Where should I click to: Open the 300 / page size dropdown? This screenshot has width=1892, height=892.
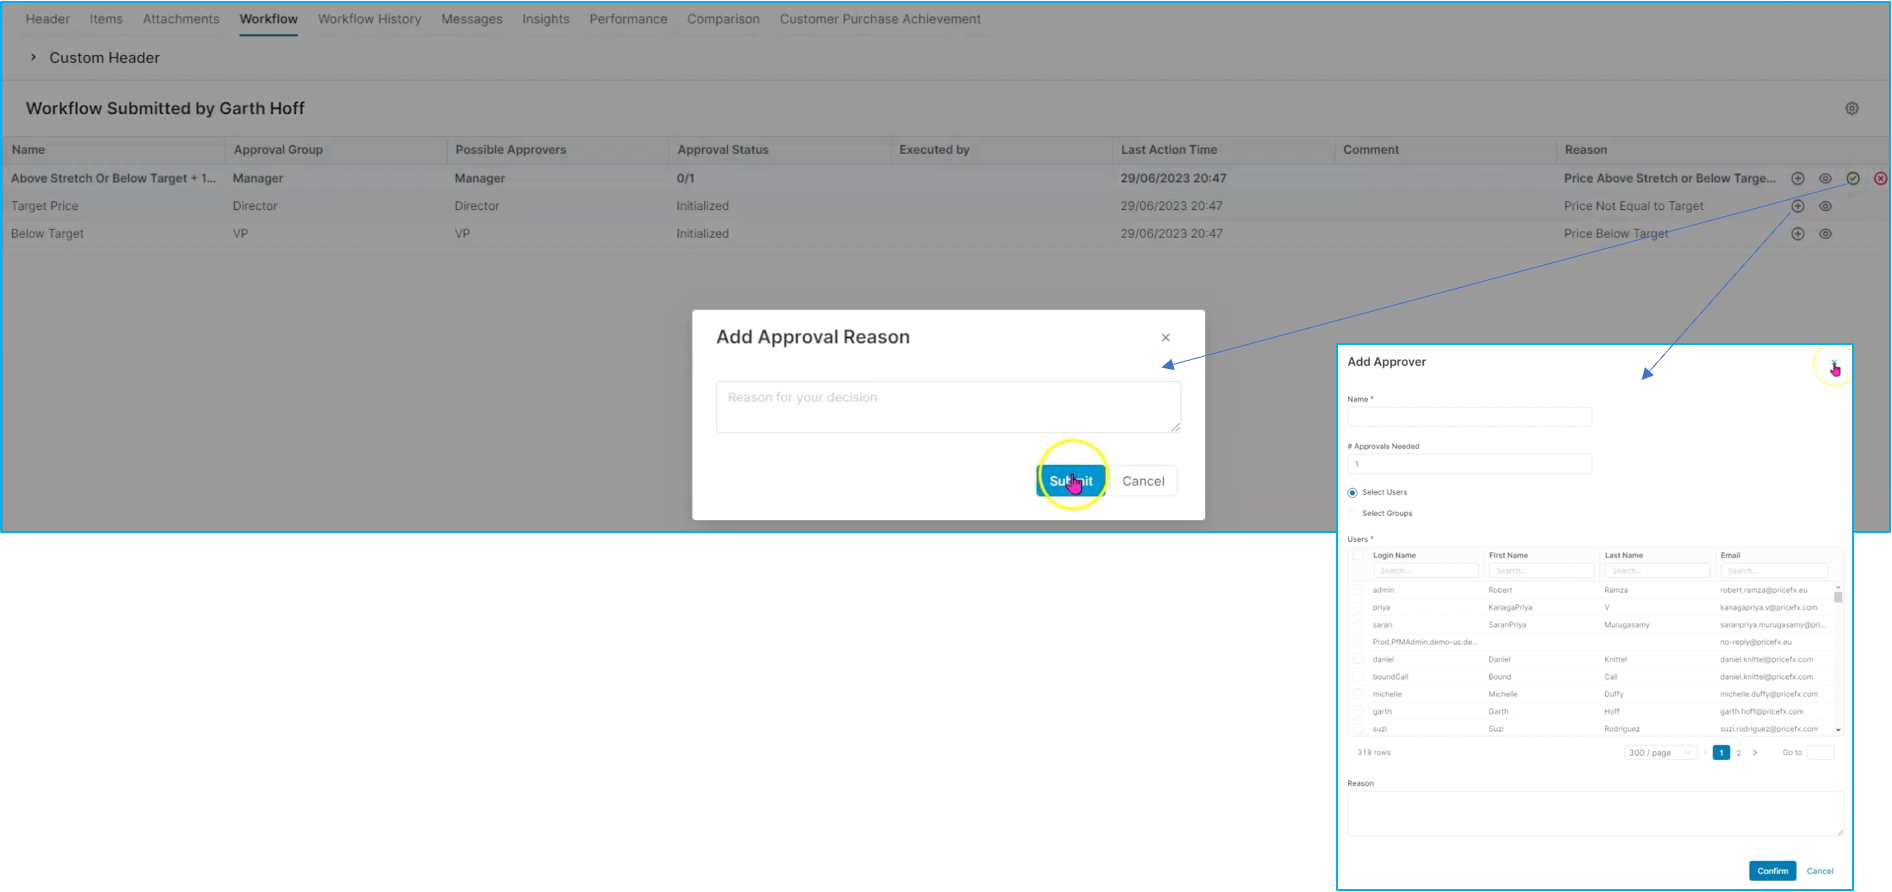[x=1660, y=752]
